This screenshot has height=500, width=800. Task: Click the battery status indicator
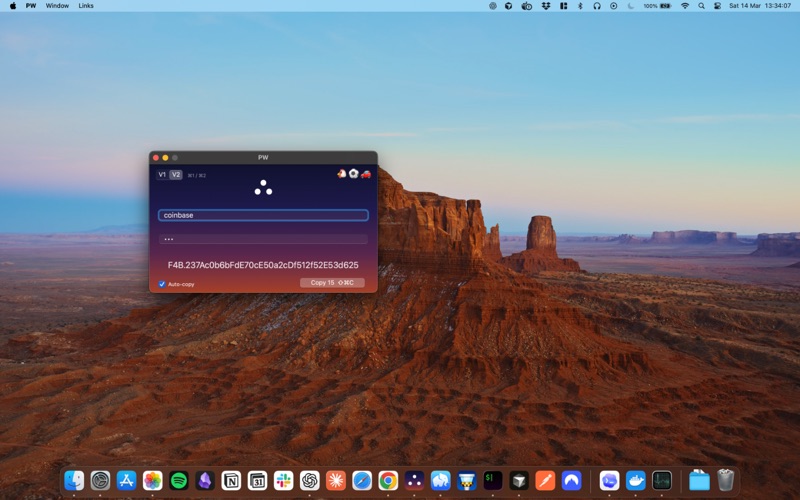click(657, 6)
